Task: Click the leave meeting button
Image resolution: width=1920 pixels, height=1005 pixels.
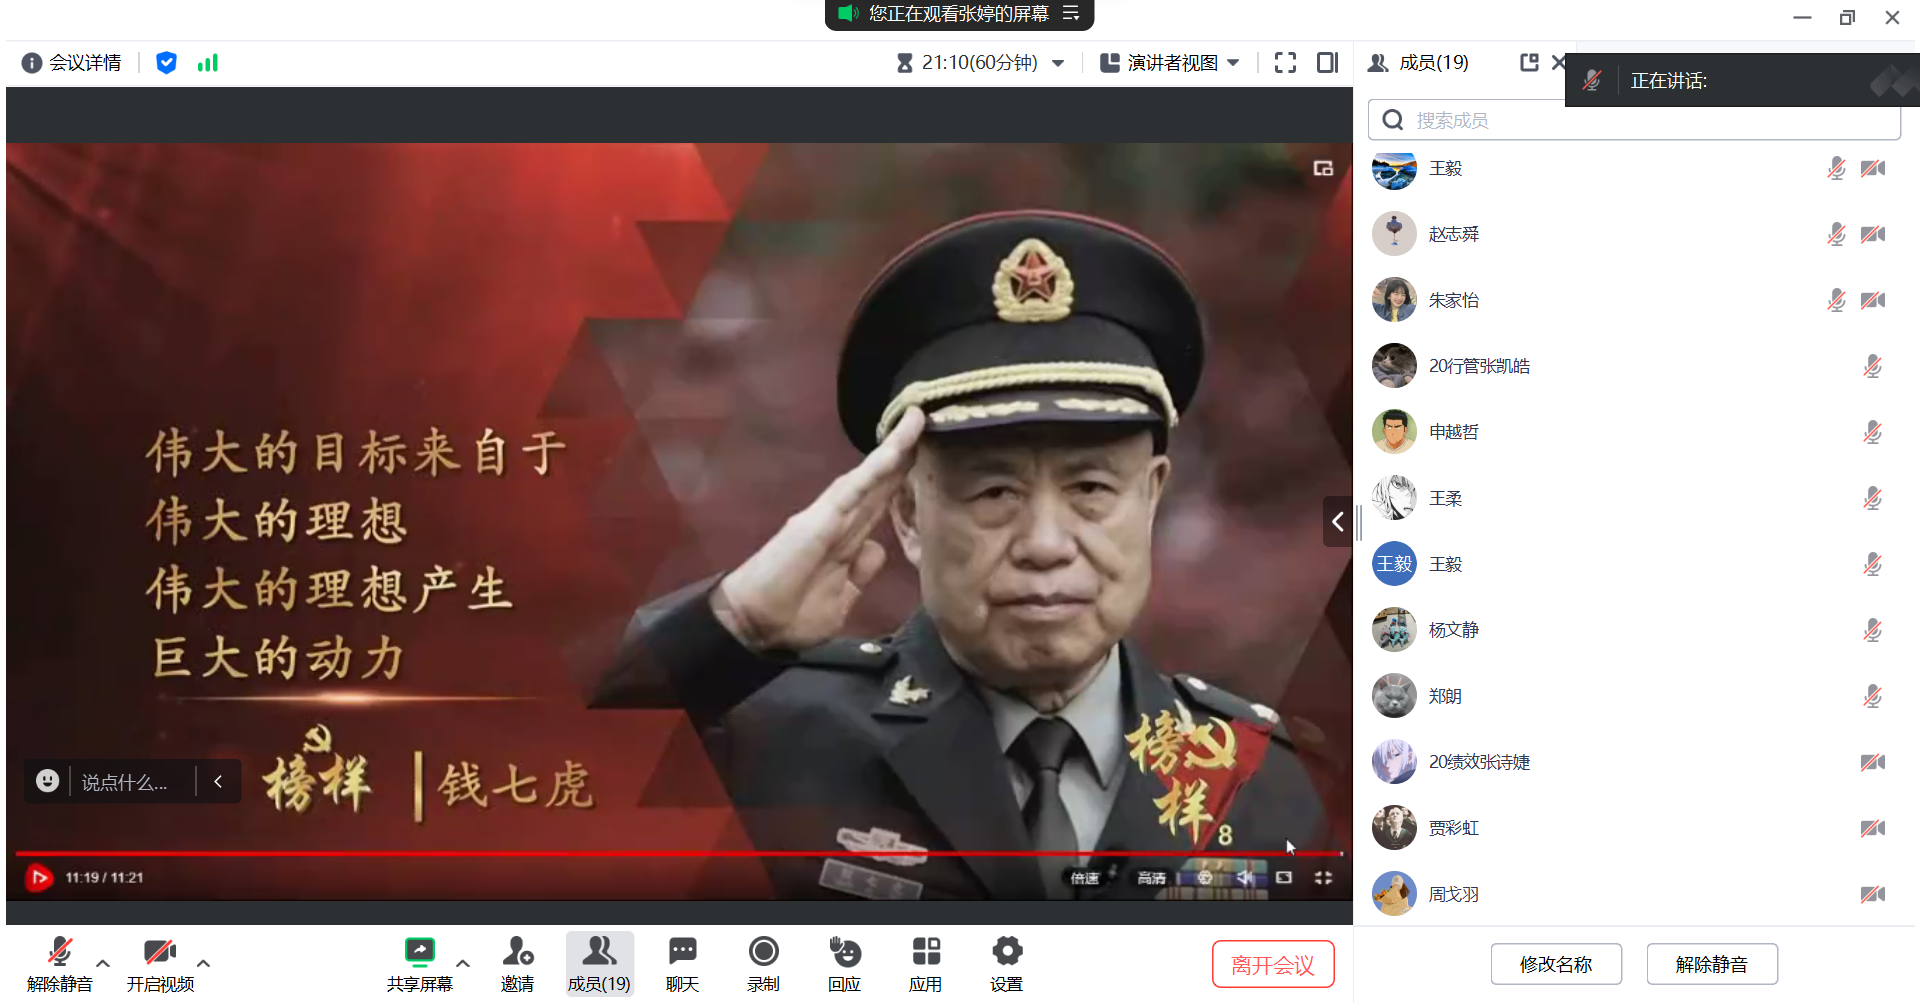Action: click(x=1272, y=964)
